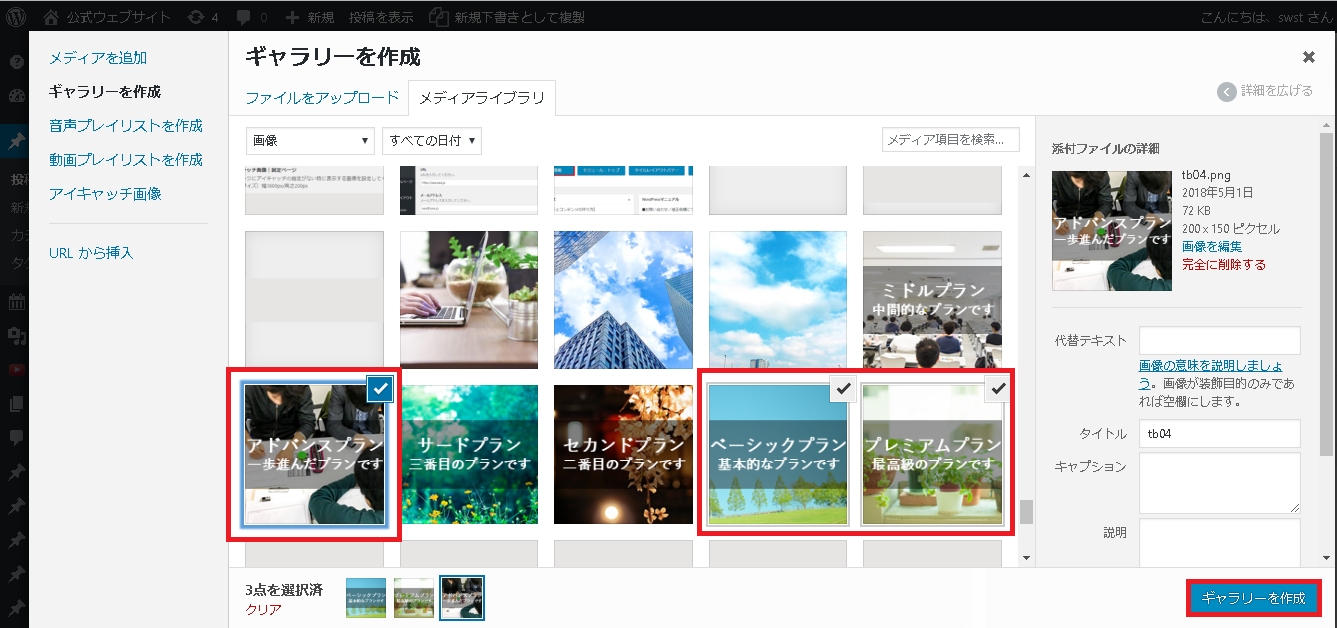Click 新規下書きとして複製 in admin bar
Image resolution: width=1337 pixels, height=628 pixels.
pyautogui.click(x=507, y=17)
